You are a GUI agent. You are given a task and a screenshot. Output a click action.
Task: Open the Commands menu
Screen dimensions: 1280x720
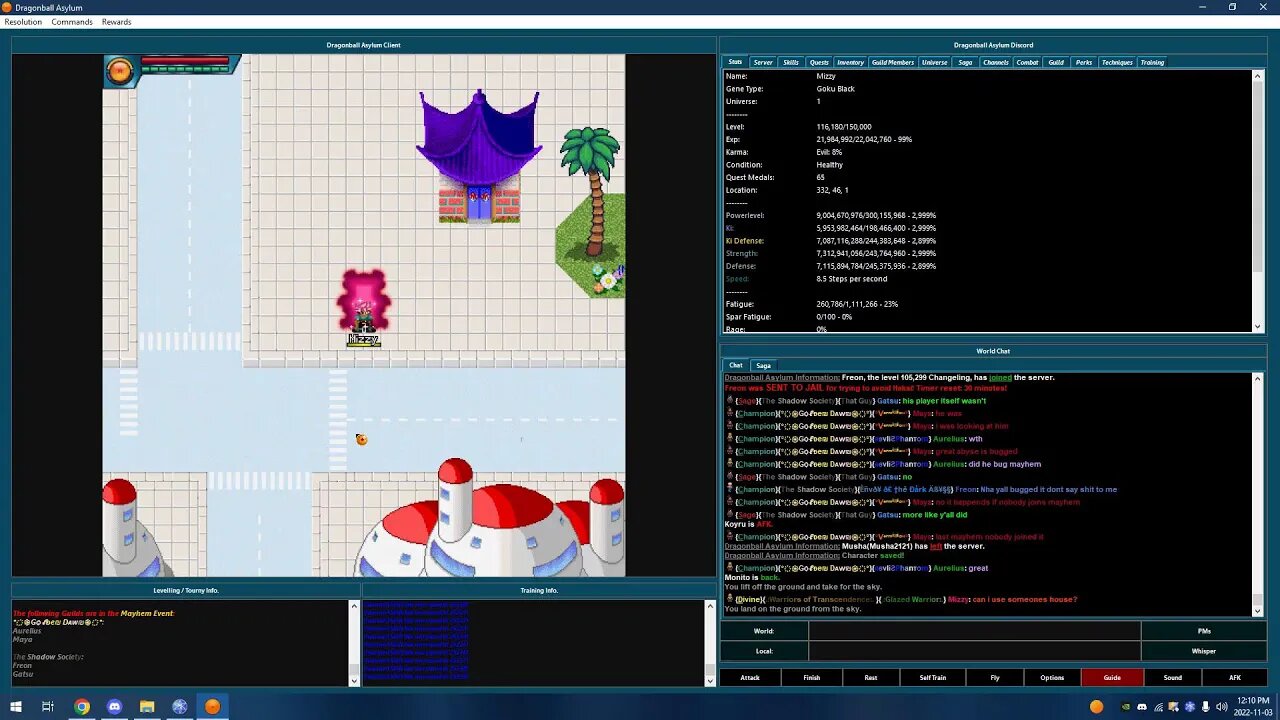[72, 22]
